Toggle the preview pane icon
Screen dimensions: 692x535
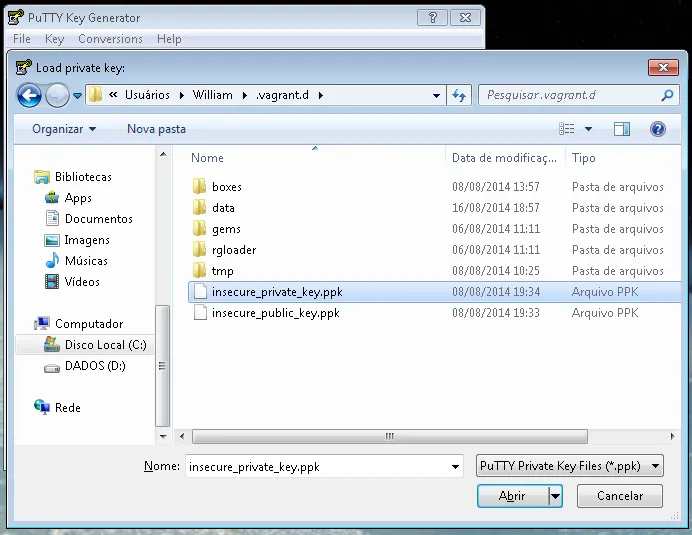click(622, 129)
